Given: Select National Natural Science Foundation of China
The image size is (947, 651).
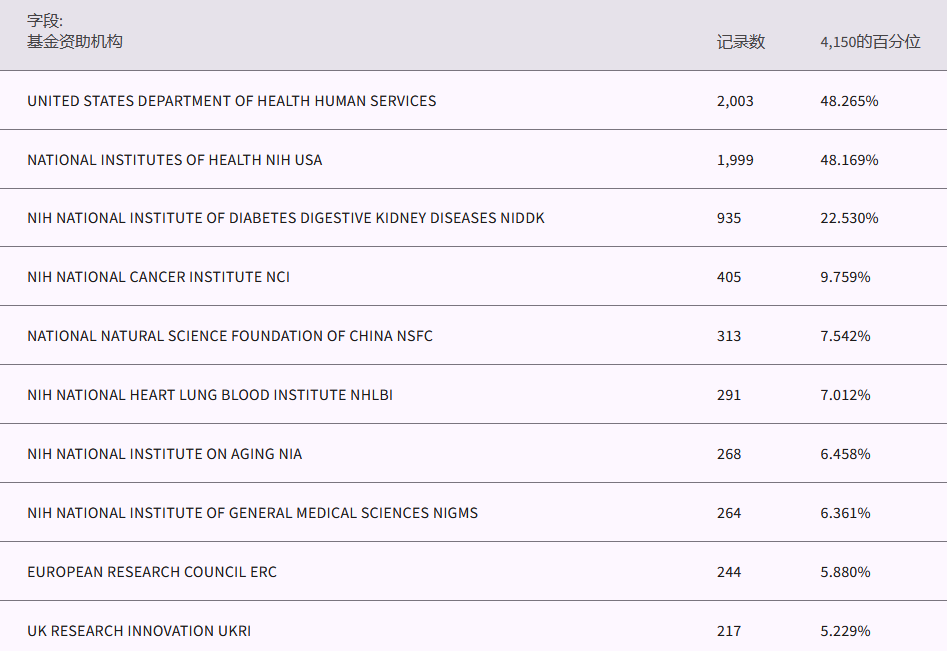Looking at the screenshot, I should click(x=230, y=336).
